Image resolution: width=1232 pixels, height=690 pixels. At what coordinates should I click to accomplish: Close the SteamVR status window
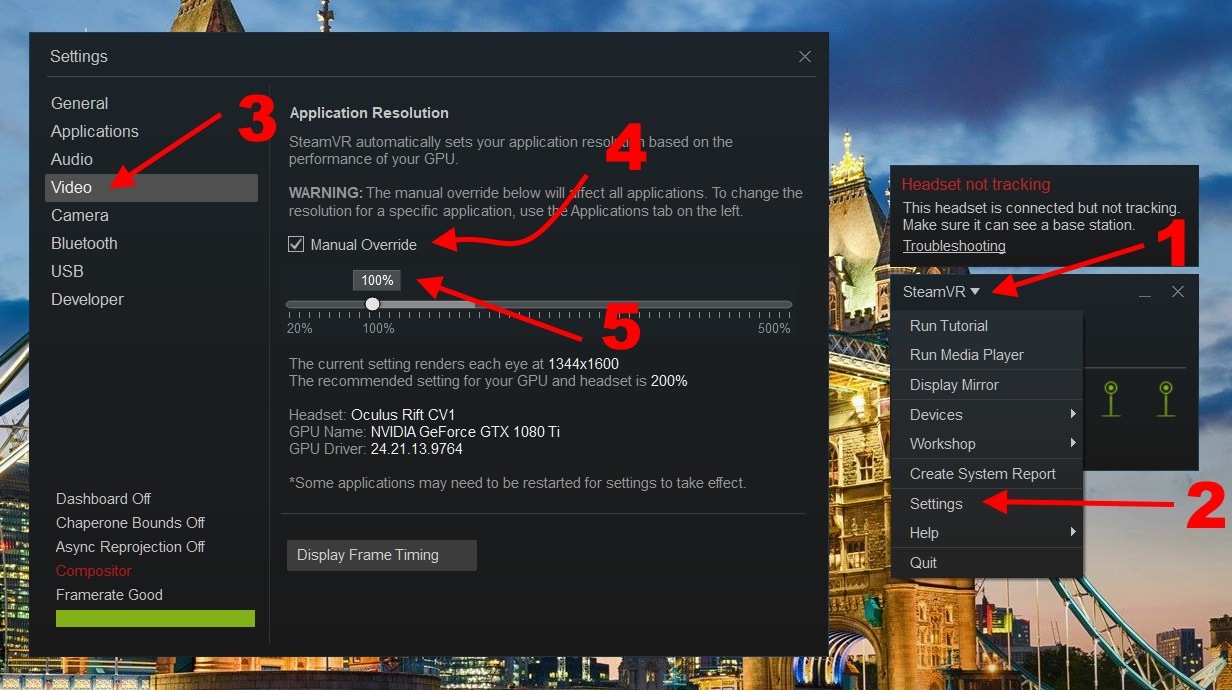(1178, 292)
